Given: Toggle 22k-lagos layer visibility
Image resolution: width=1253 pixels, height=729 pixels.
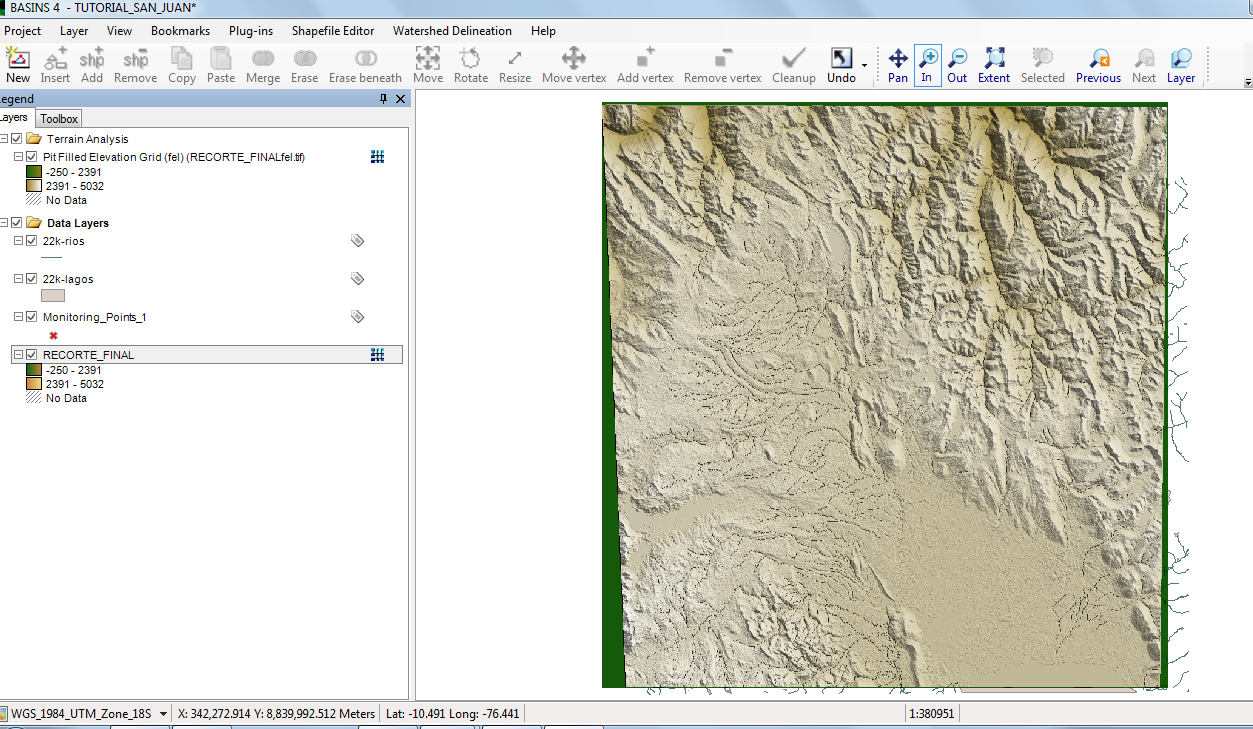Looking at the screenshot, I should pos(32,279).
